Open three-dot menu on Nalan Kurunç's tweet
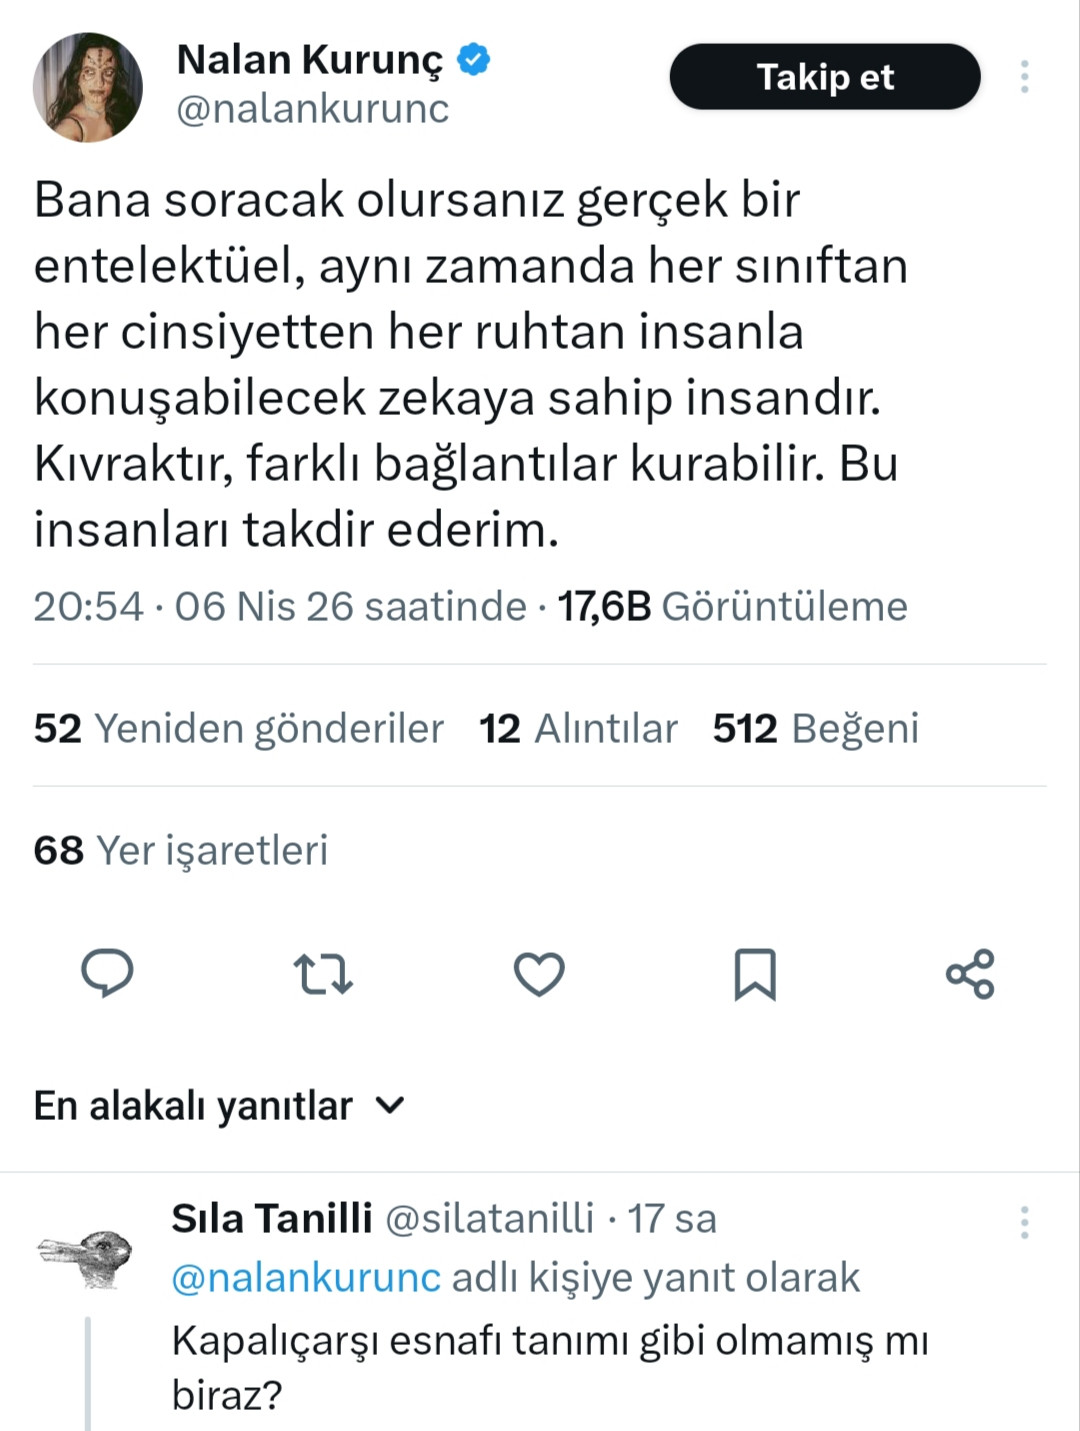Image resolution: width=1080 pixels, height=1431 pixels. (1024, 77)
